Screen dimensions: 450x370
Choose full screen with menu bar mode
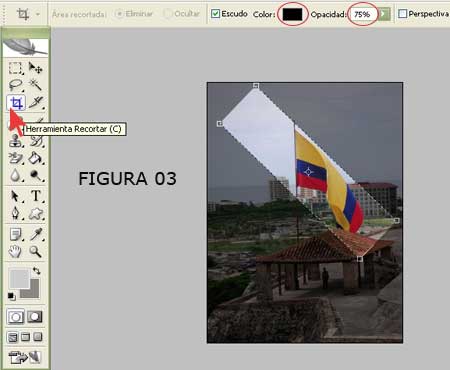tap(25, 337)
